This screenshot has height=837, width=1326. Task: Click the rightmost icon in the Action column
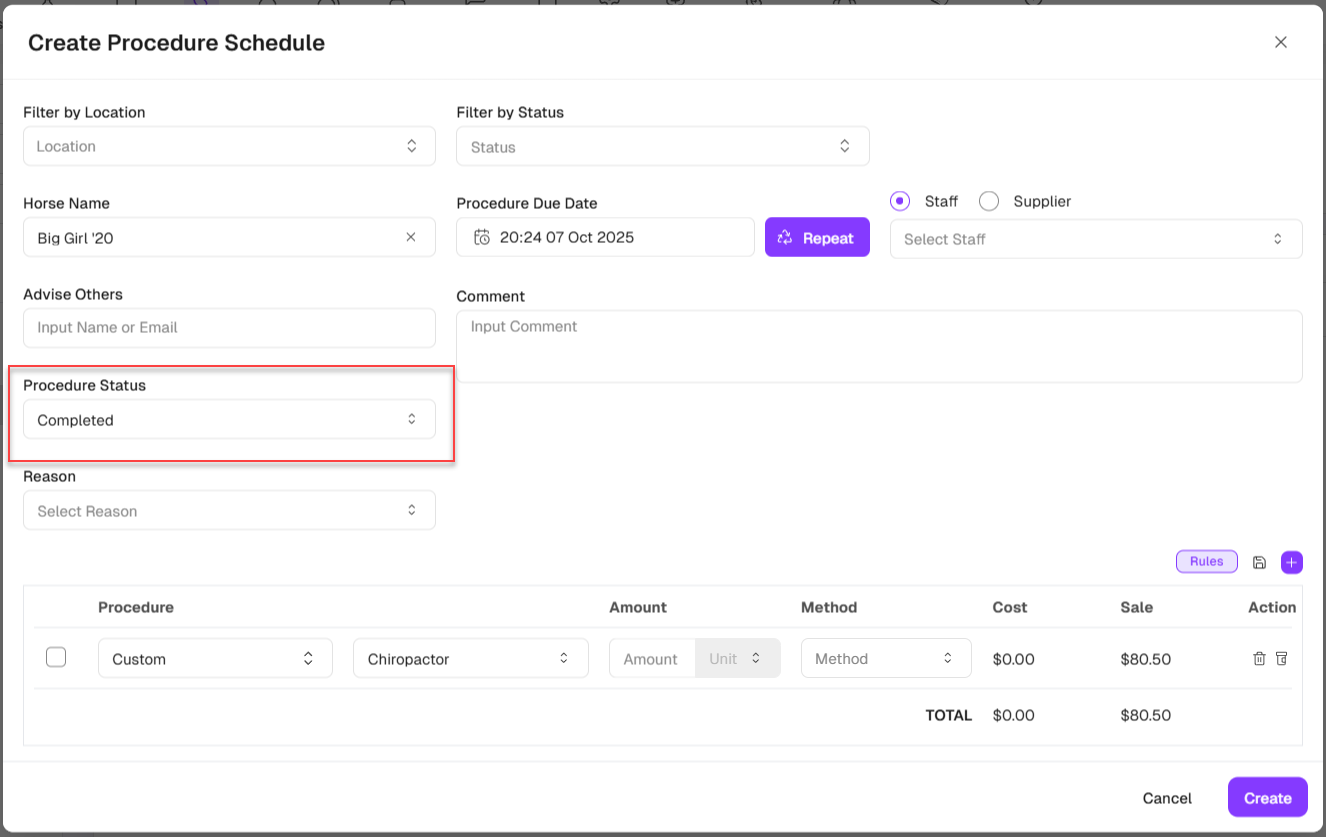click(x=1282, y=659)
